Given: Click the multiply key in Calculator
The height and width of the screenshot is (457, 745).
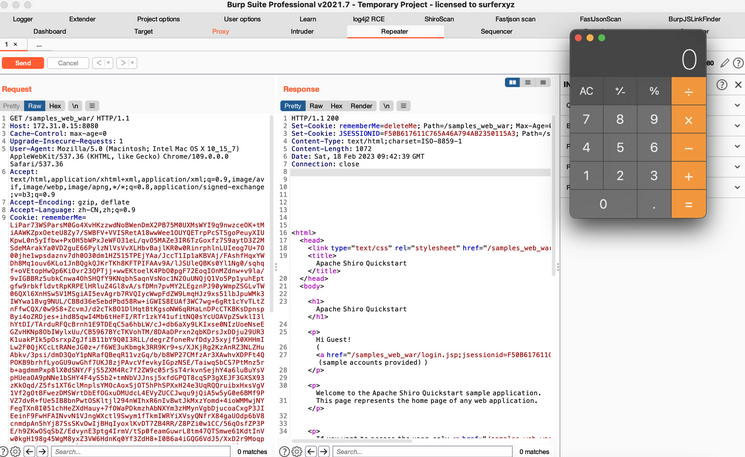Looking at the screenshot, I should click(x=688, y=119).
